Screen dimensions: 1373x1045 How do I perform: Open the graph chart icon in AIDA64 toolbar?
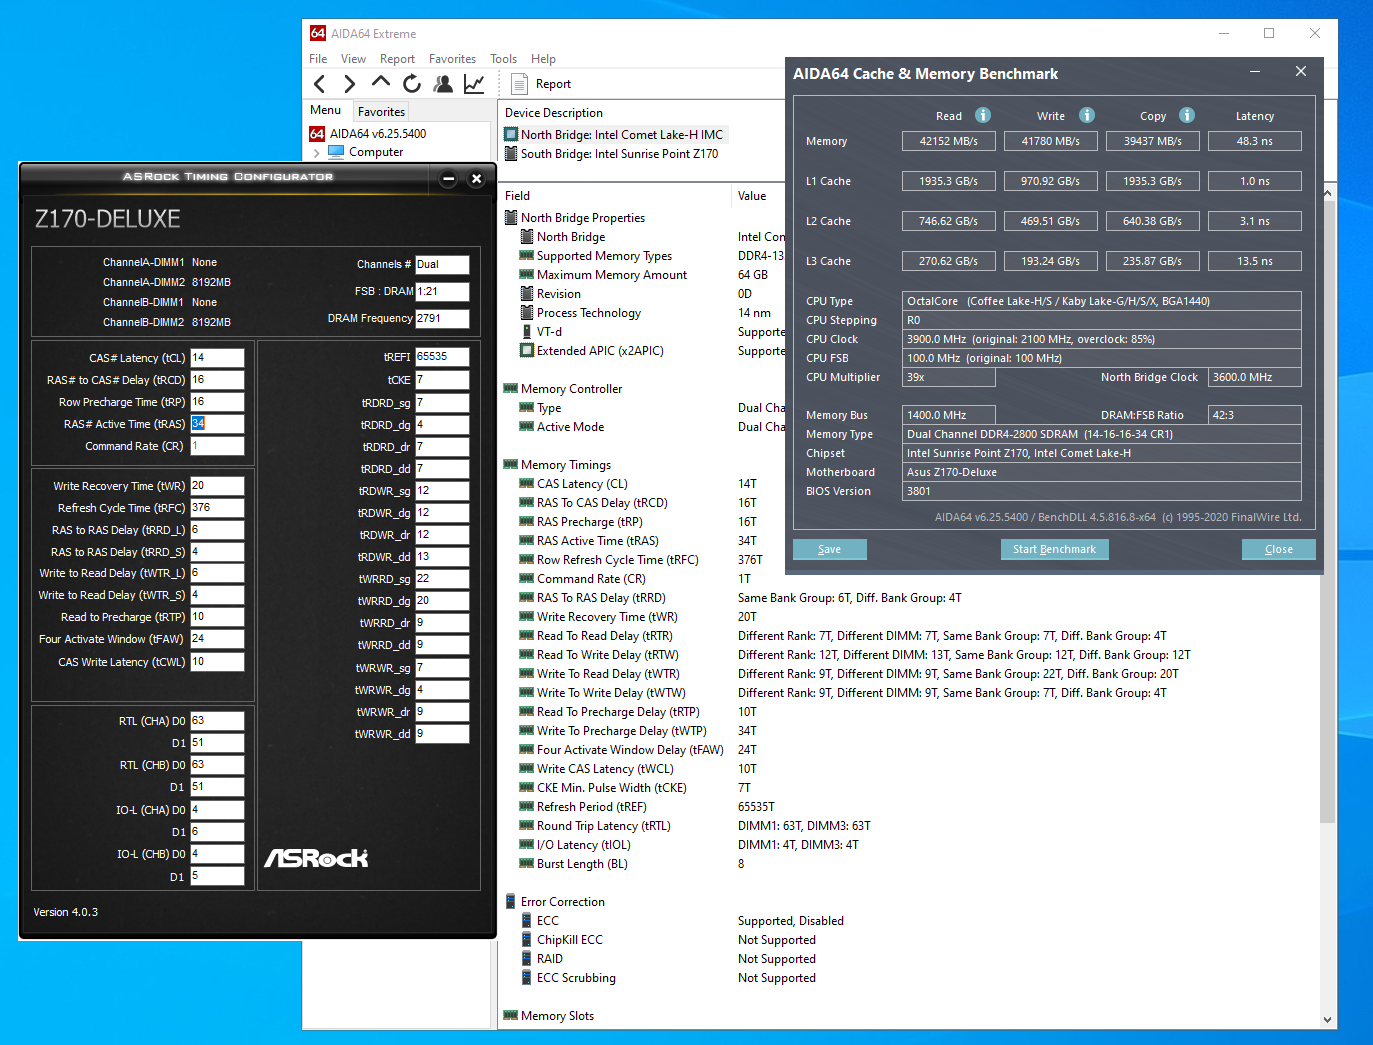pos(474,84)
